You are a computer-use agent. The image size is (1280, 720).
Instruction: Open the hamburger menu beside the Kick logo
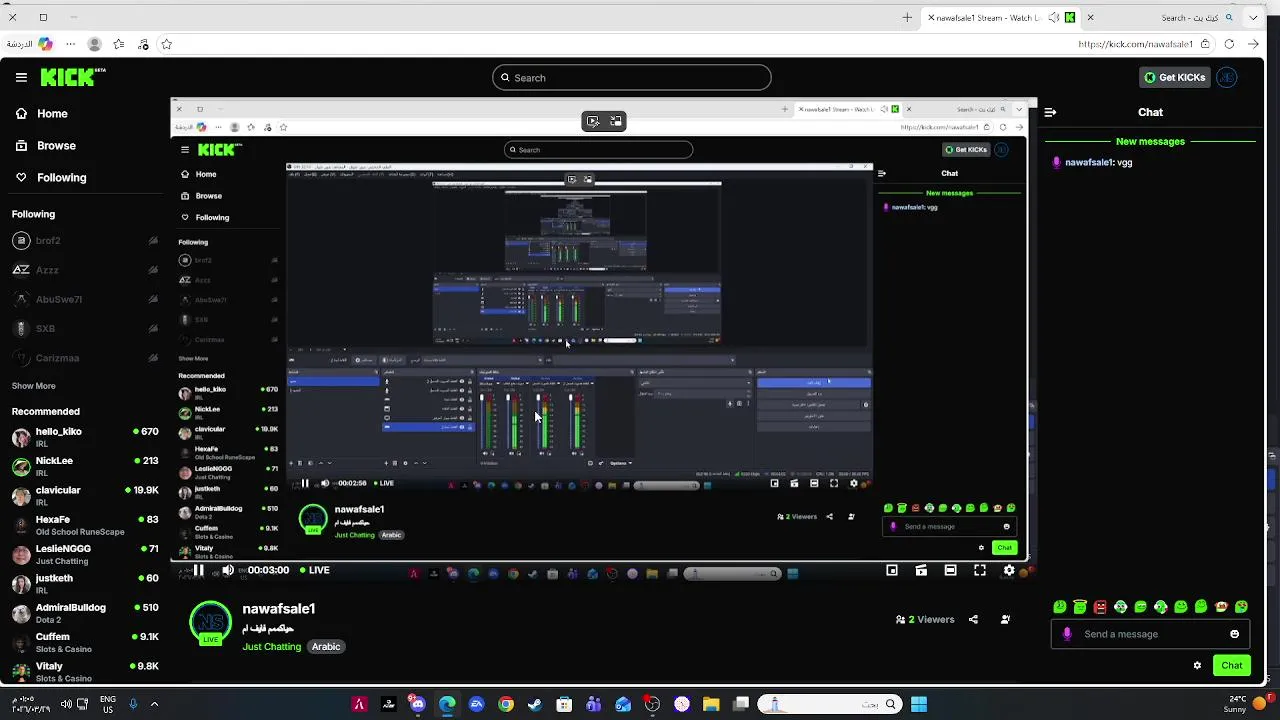coord(21,77)
